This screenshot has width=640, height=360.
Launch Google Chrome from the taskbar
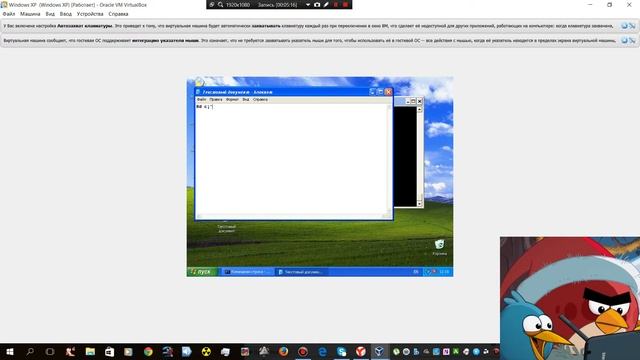click(x=148, y=351)
